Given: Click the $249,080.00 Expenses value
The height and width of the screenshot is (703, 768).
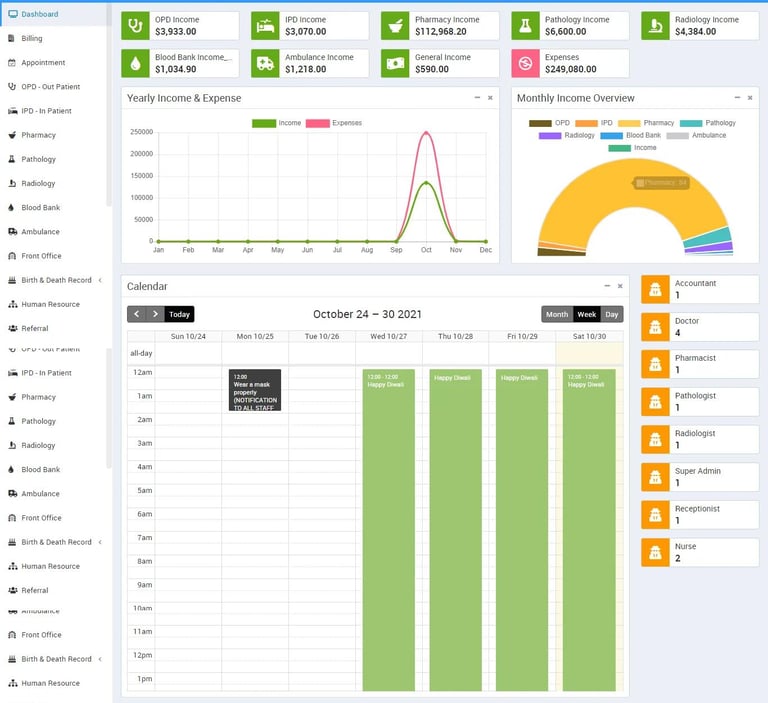Looking at the screenshot, I should 571,70.
